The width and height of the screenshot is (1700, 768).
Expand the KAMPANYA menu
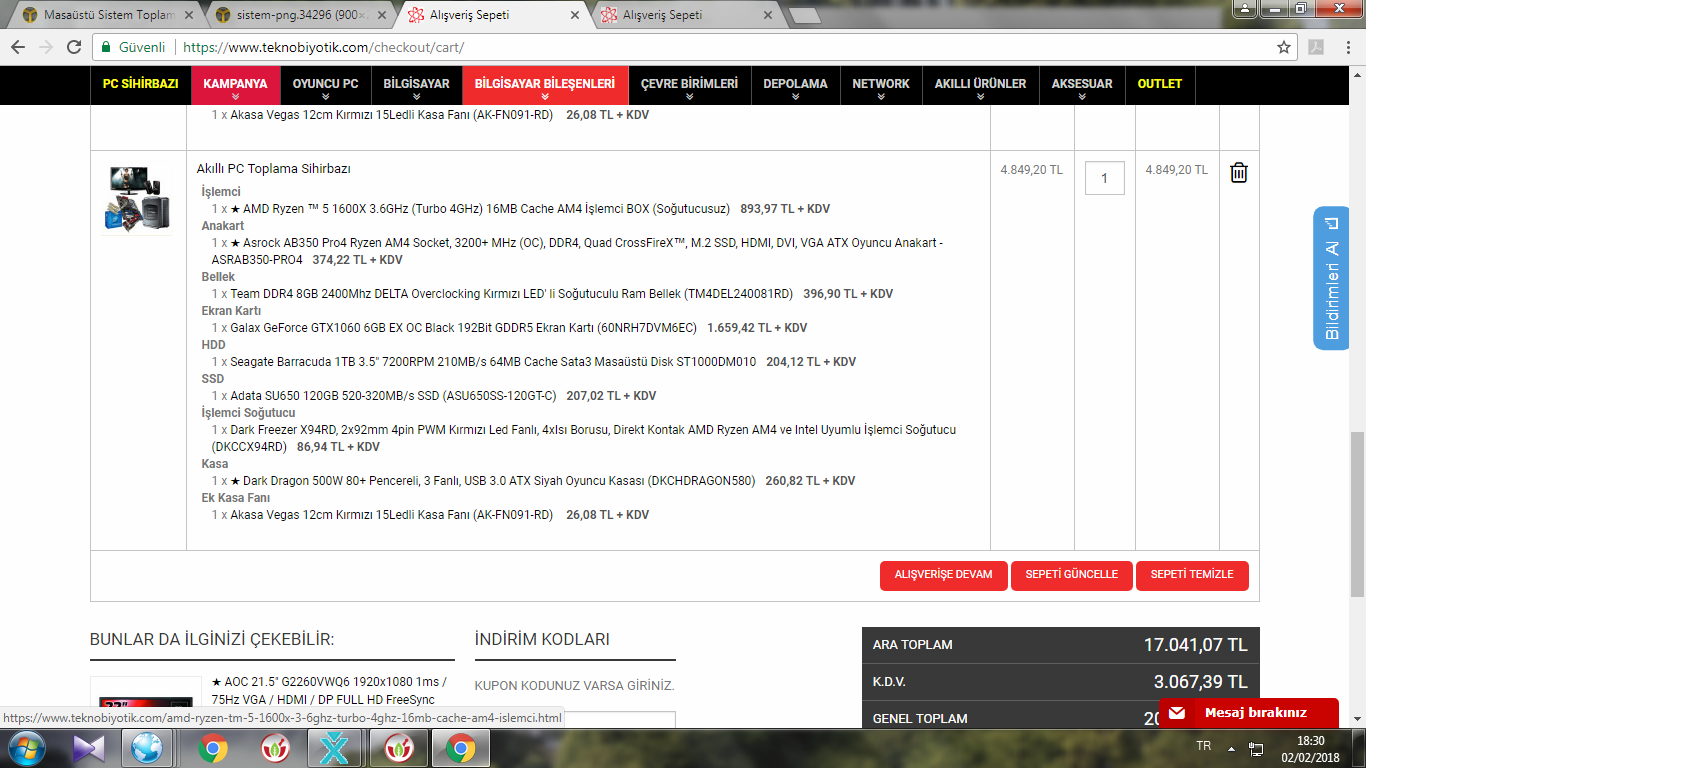(235, 85)
